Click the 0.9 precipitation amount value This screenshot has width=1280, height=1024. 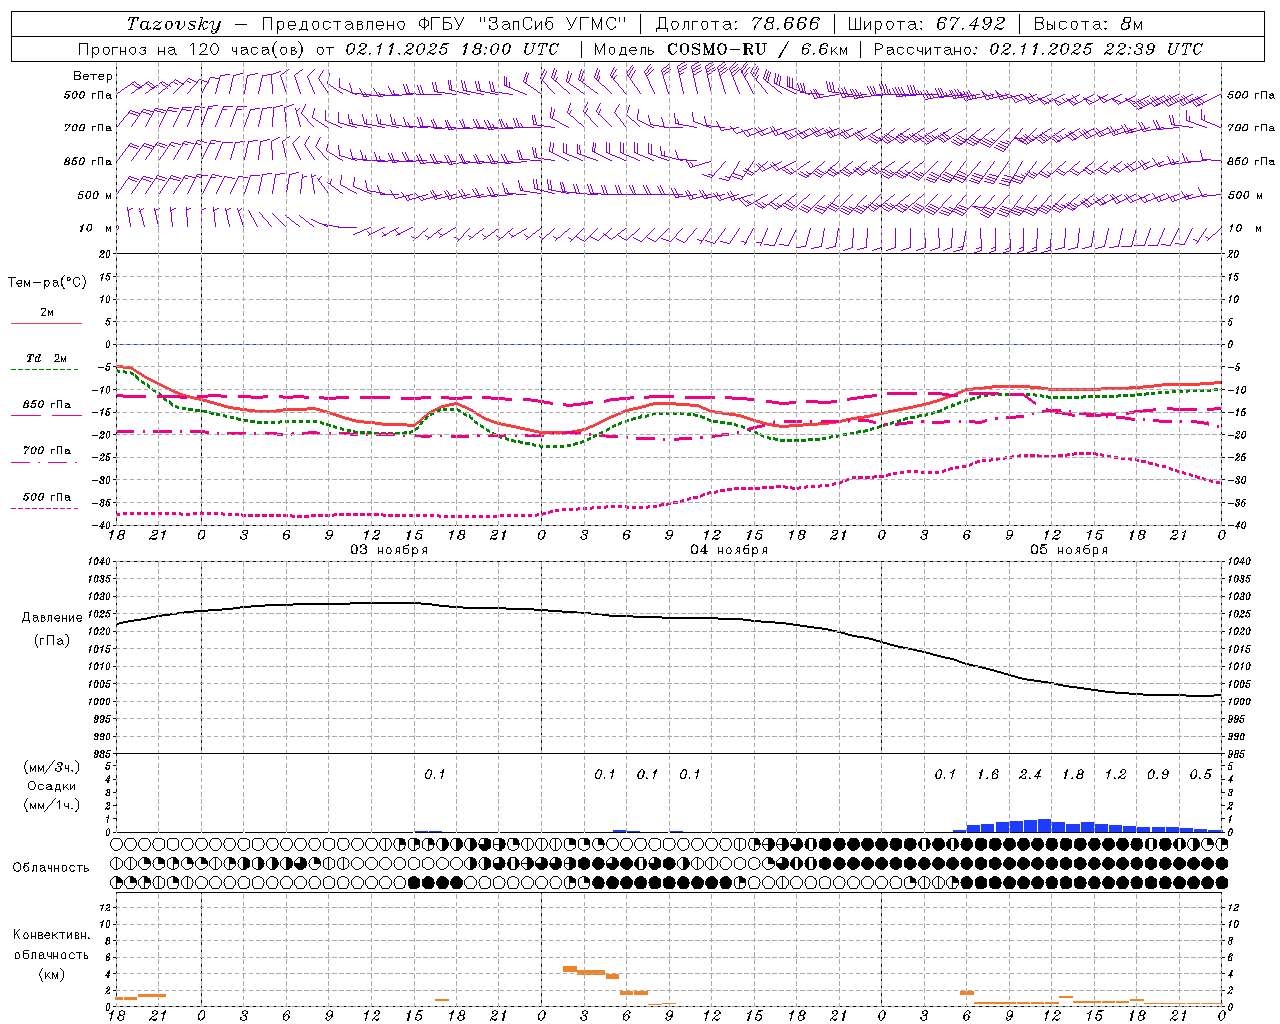tap(1158, 774)
